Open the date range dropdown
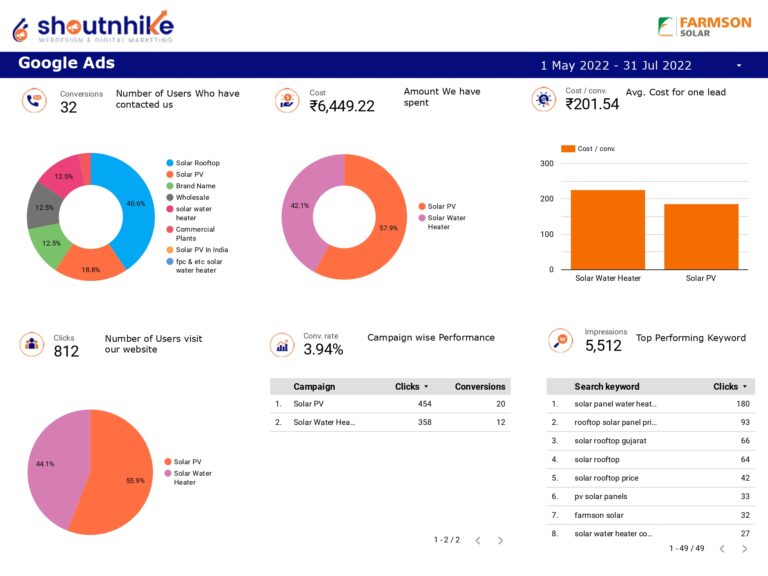768x576 pixels. pos(739,66)
